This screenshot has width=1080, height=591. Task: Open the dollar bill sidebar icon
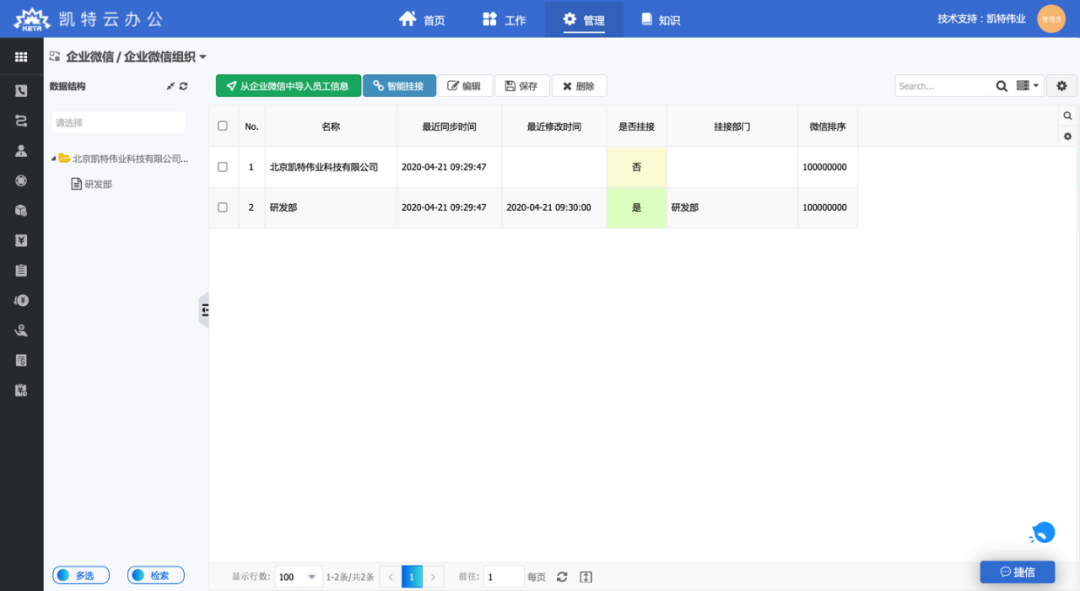click(x=21, y=360)
